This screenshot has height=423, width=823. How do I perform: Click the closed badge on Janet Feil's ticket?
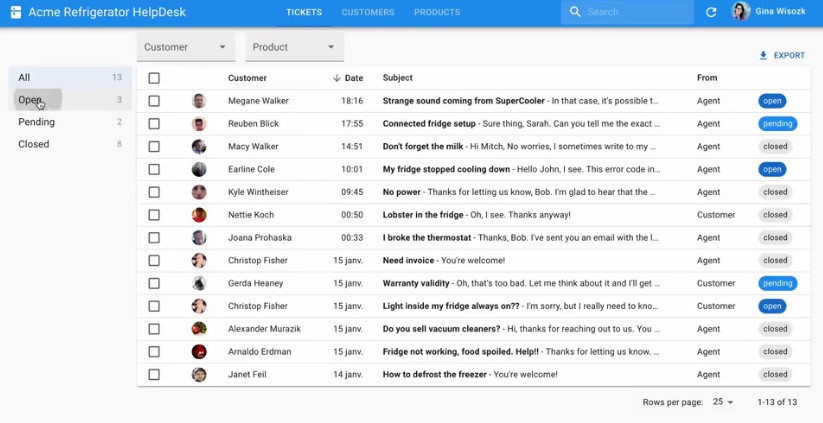775,375
